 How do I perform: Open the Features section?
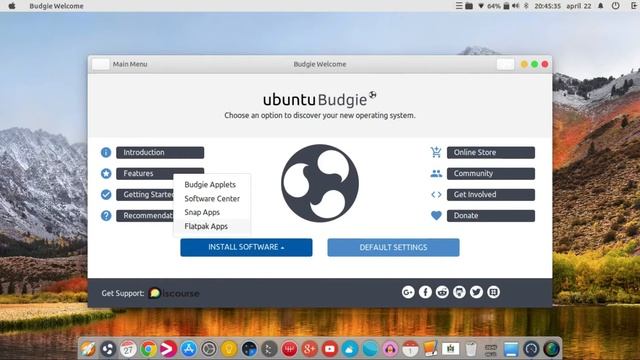pos(160,173)
